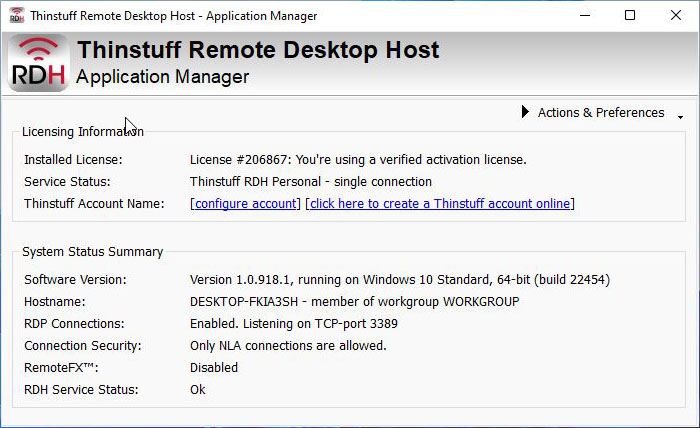Click the RDH logo in the header
This screenshot has height=428, width=700.
point(38,63)
